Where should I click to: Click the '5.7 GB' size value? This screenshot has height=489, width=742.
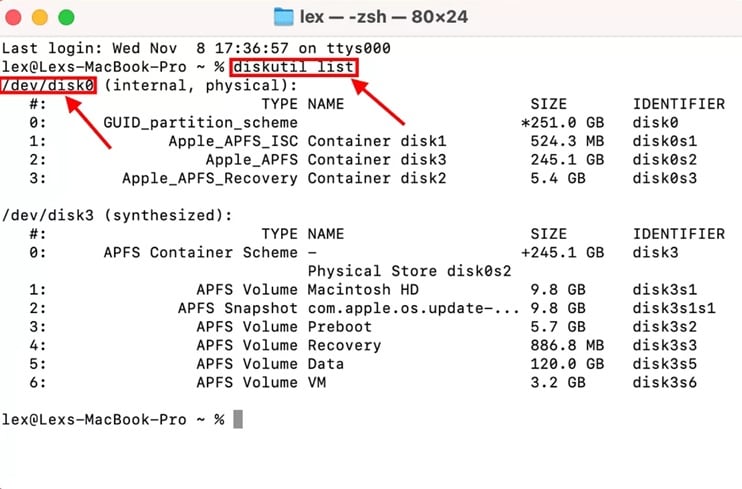pyautogui.click(x=557, y=327)
